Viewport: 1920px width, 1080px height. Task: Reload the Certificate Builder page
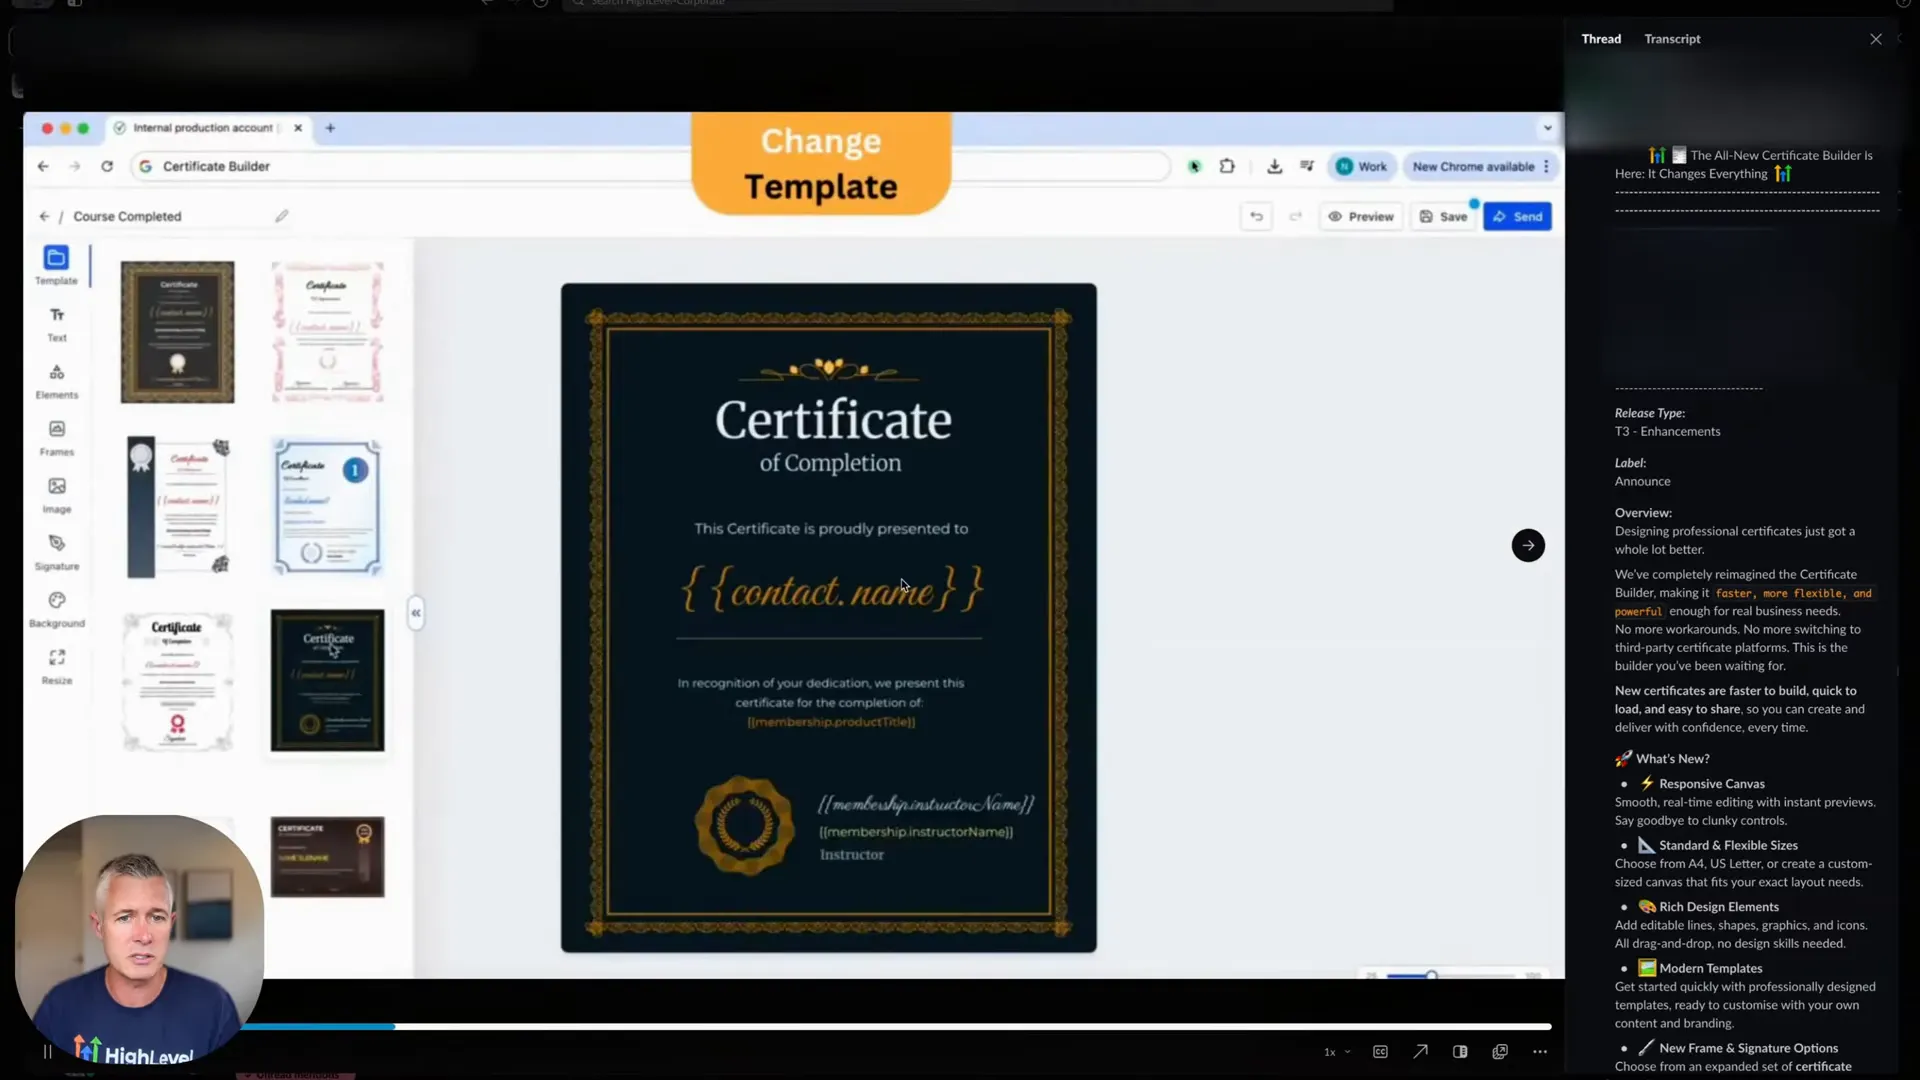pyautogui.click(x=107, y=166)
